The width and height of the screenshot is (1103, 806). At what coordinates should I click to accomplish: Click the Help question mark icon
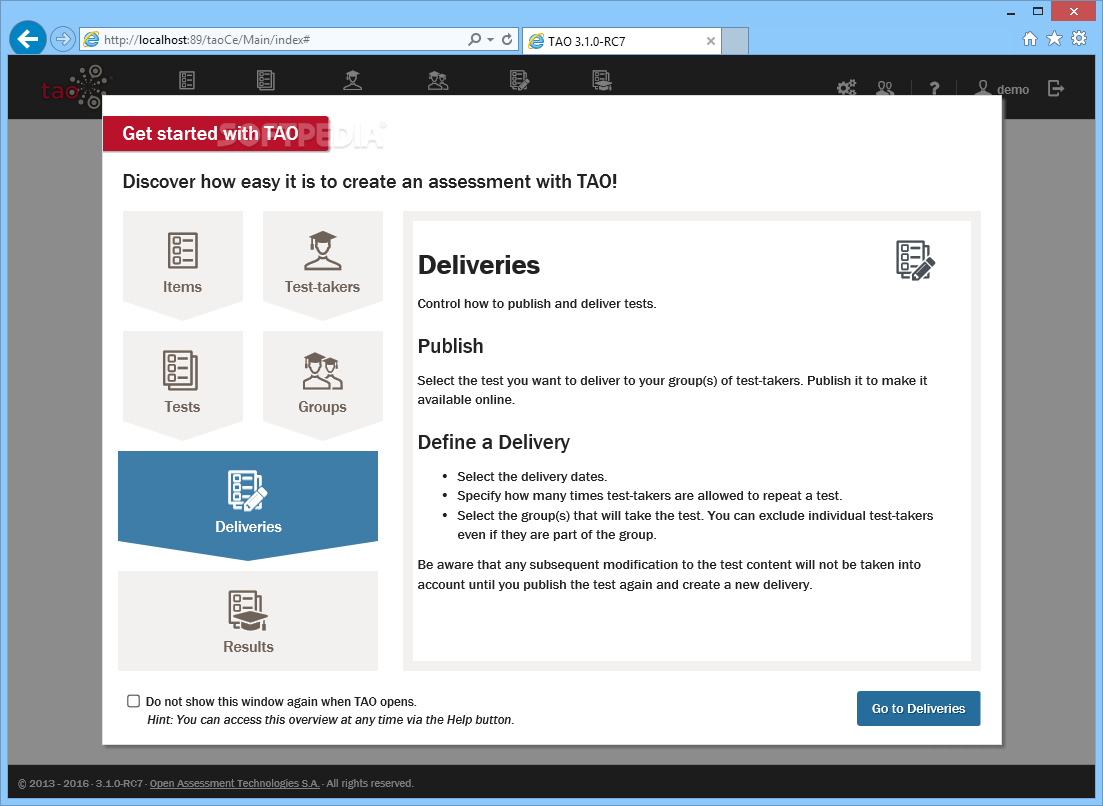pos(934,89)
